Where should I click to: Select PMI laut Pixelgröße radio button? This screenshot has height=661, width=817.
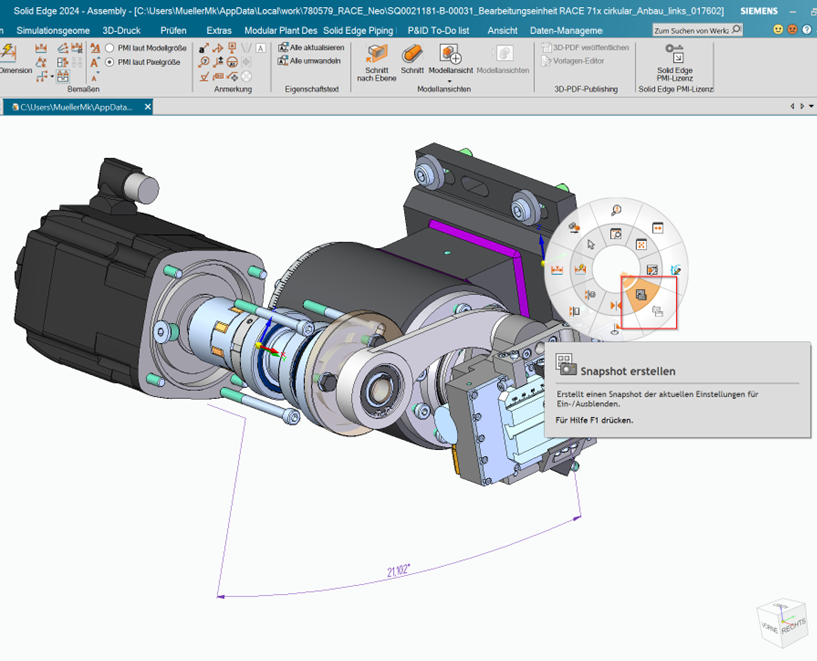click(109, 62)
